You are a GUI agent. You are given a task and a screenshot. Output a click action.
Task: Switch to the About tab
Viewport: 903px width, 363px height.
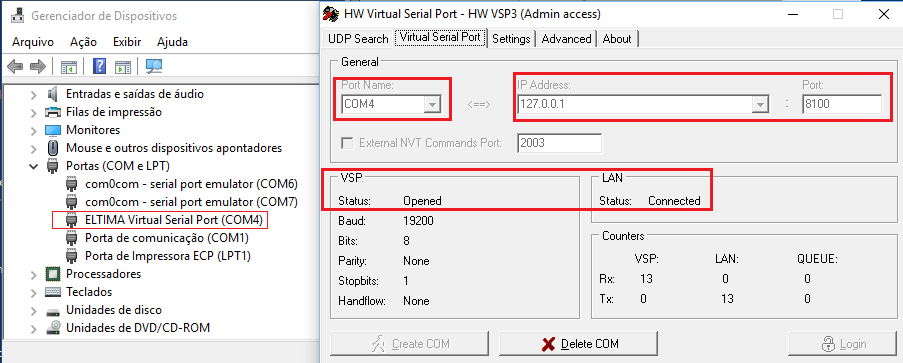tap(617, 39)
